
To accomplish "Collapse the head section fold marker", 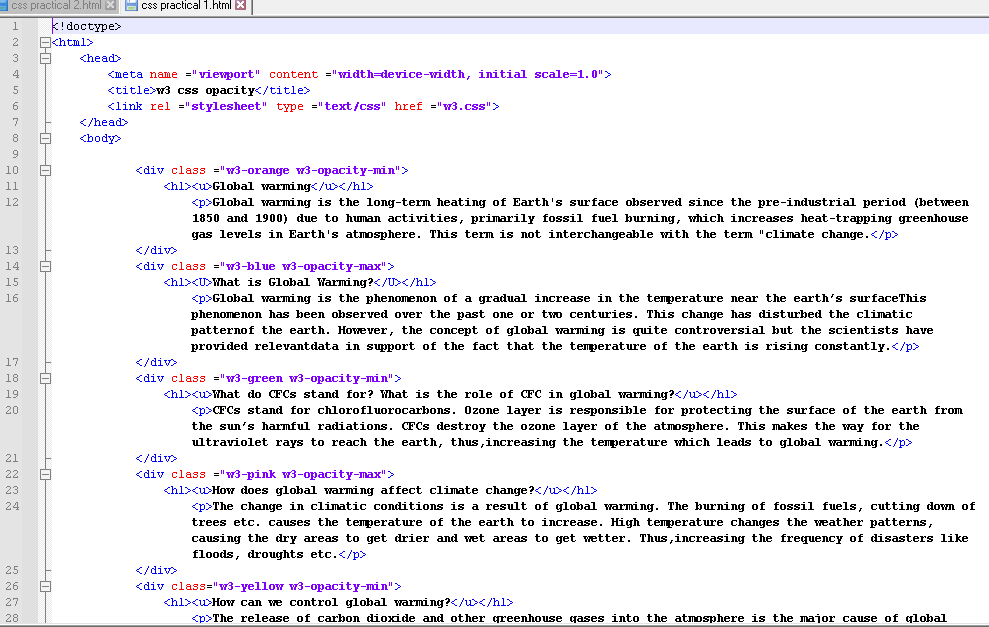I will (44, 58).
